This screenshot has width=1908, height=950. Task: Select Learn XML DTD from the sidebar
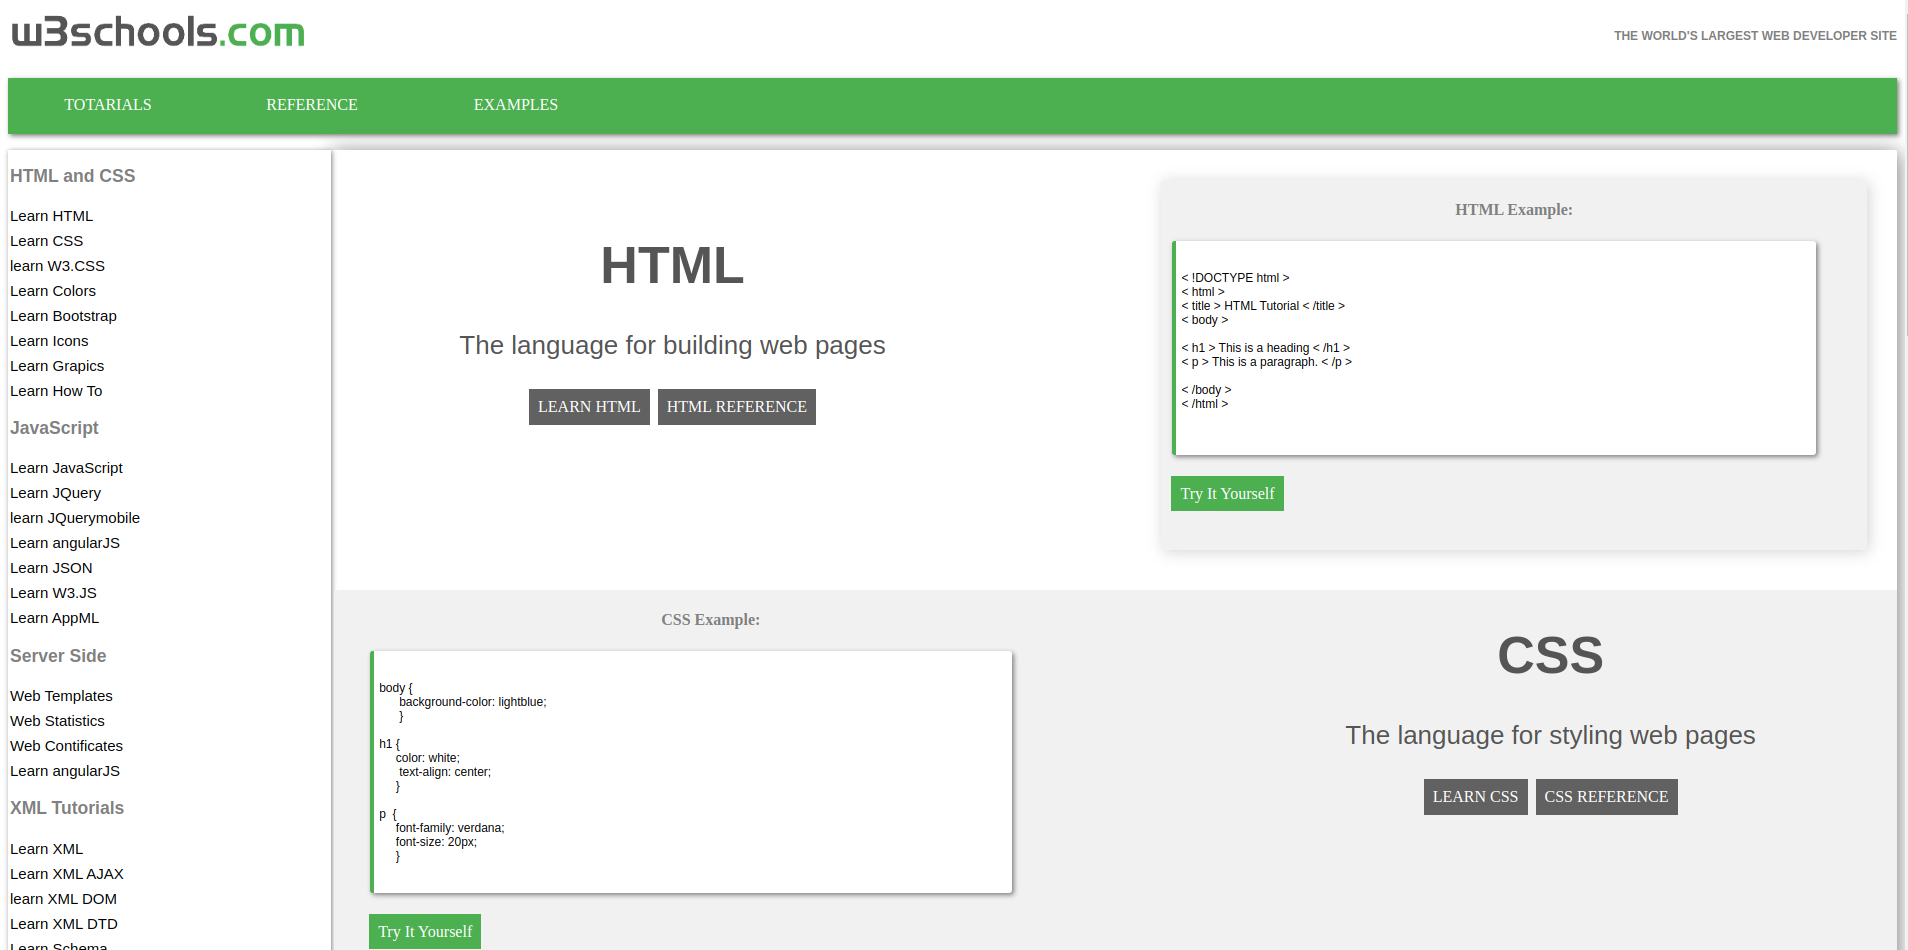pyautogui.click(x=64, y=924)
